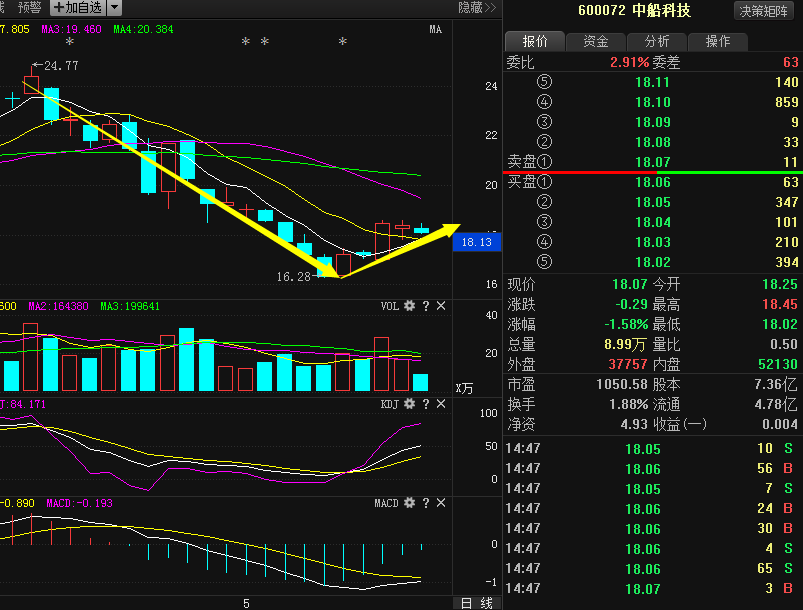Switch to the 资金 tab
This screenshot has width=803, height=610.
tap(596, 41)
